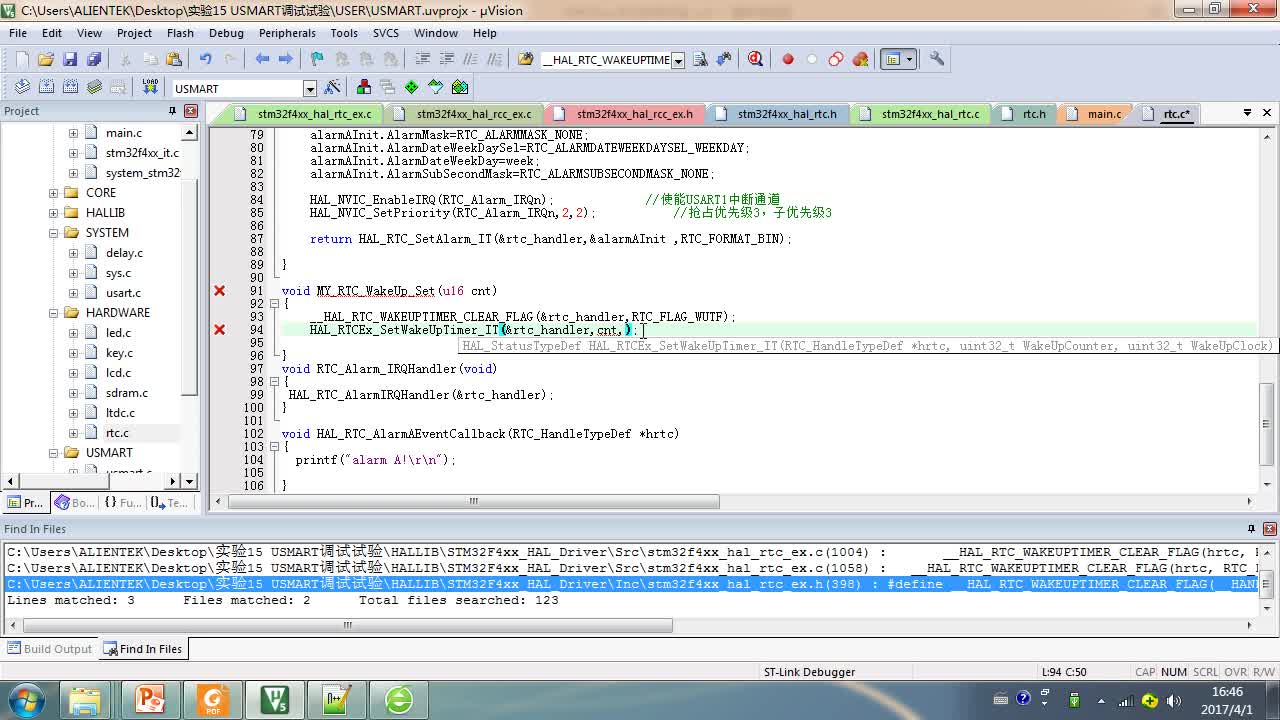Collapse the HARDWARE group in project tree
The height and width of the screenshot is (720, 1280).
click(53, 313)
